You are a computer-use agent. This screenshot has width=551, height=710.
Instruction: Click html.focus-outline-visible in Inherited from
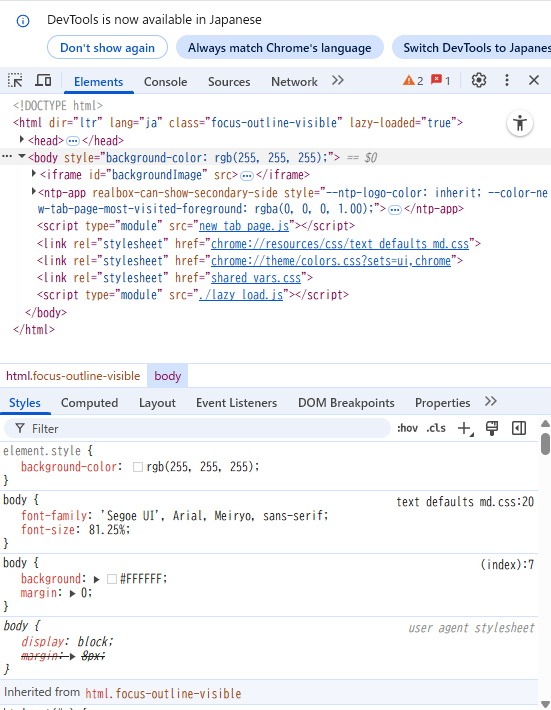pyautogui.click(x=163, y=693)
